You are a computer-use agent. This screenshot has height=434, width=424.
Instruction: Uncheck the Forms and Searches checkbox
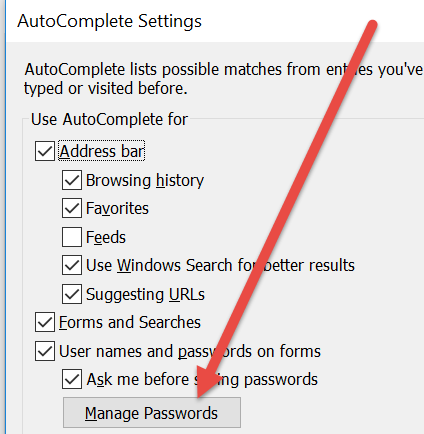(45, 322)
